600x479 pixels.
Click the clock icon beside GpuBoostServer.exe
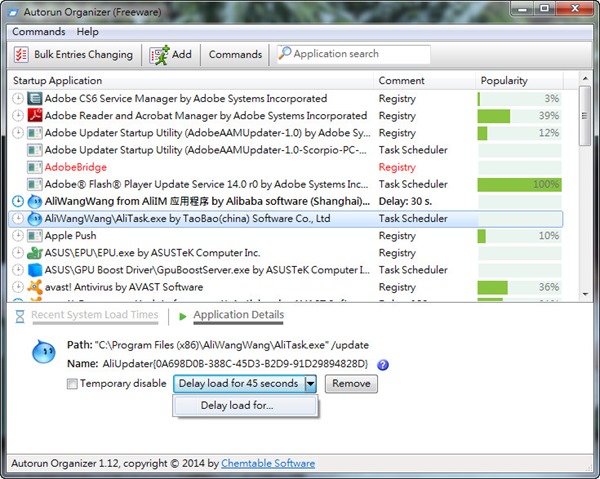tap(18, 270)
